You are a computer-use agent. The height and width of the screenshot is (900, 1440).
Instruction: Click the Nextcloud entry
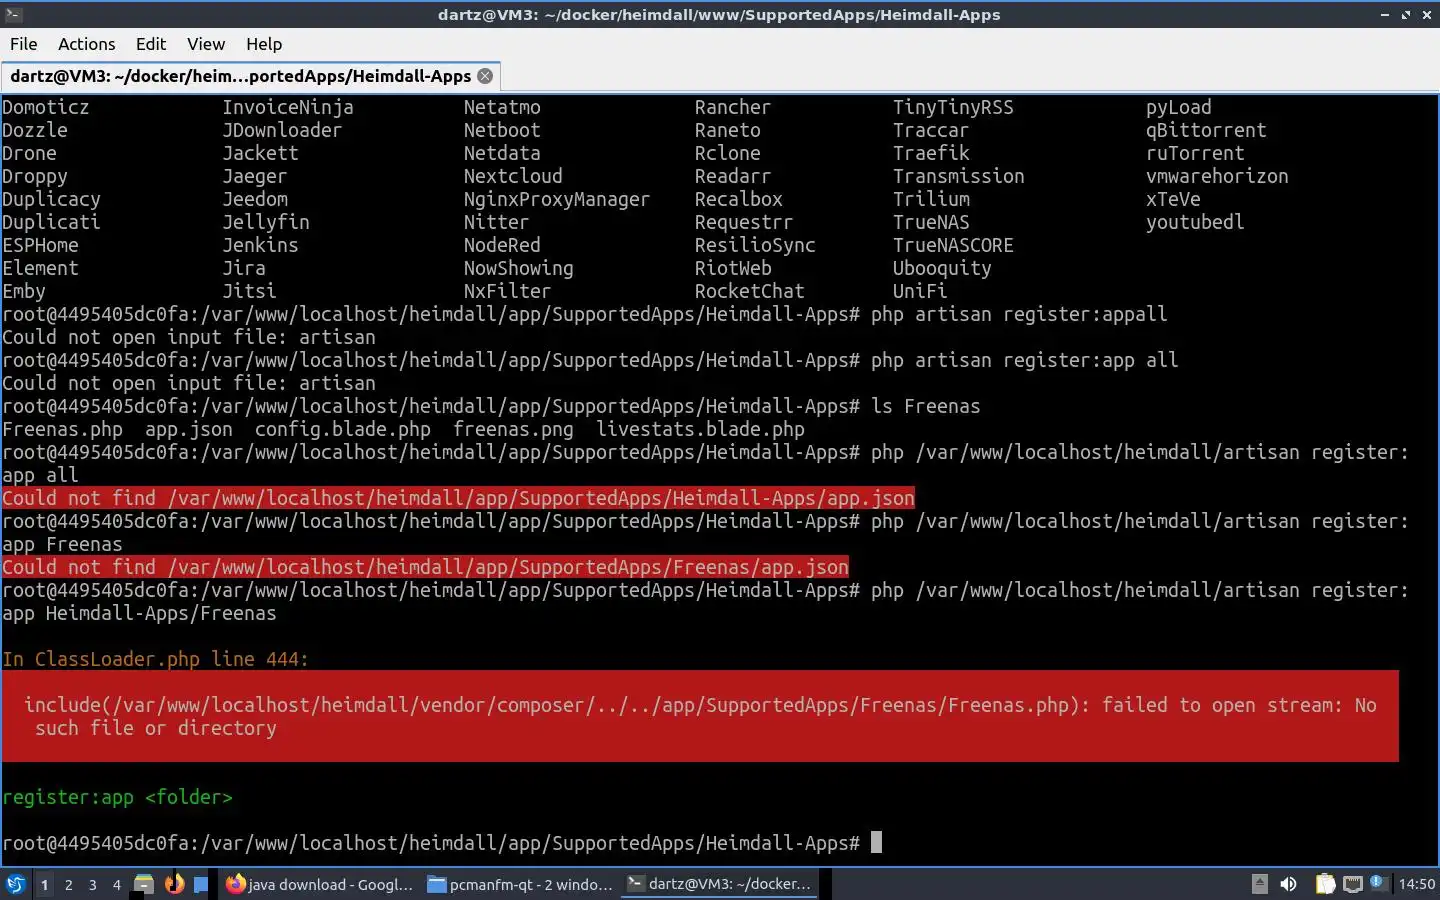[513, 176]
